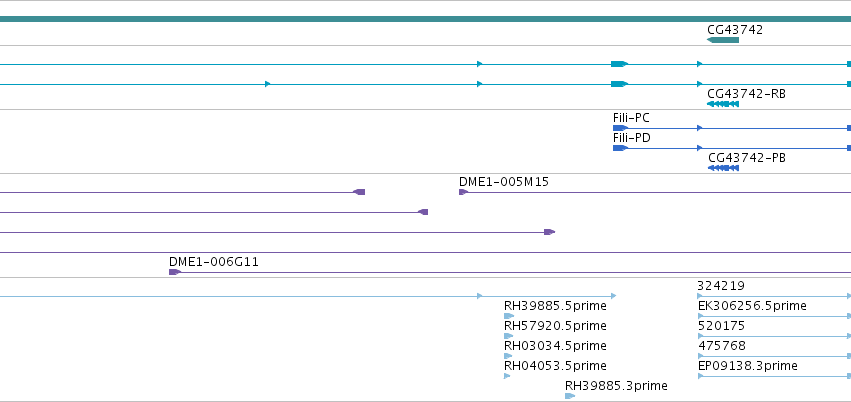Click the EK306256.5prime label
The width and height of the screenshot is (851, 402).
(x=752, y=306)
